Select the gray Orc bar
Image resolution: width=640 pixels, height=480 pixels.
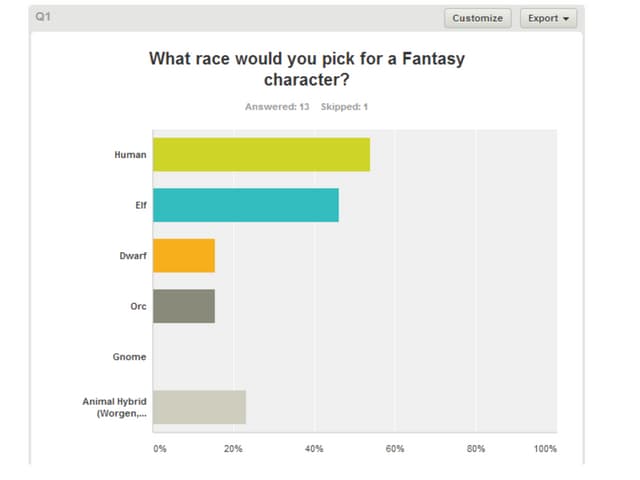click(184, 306)
